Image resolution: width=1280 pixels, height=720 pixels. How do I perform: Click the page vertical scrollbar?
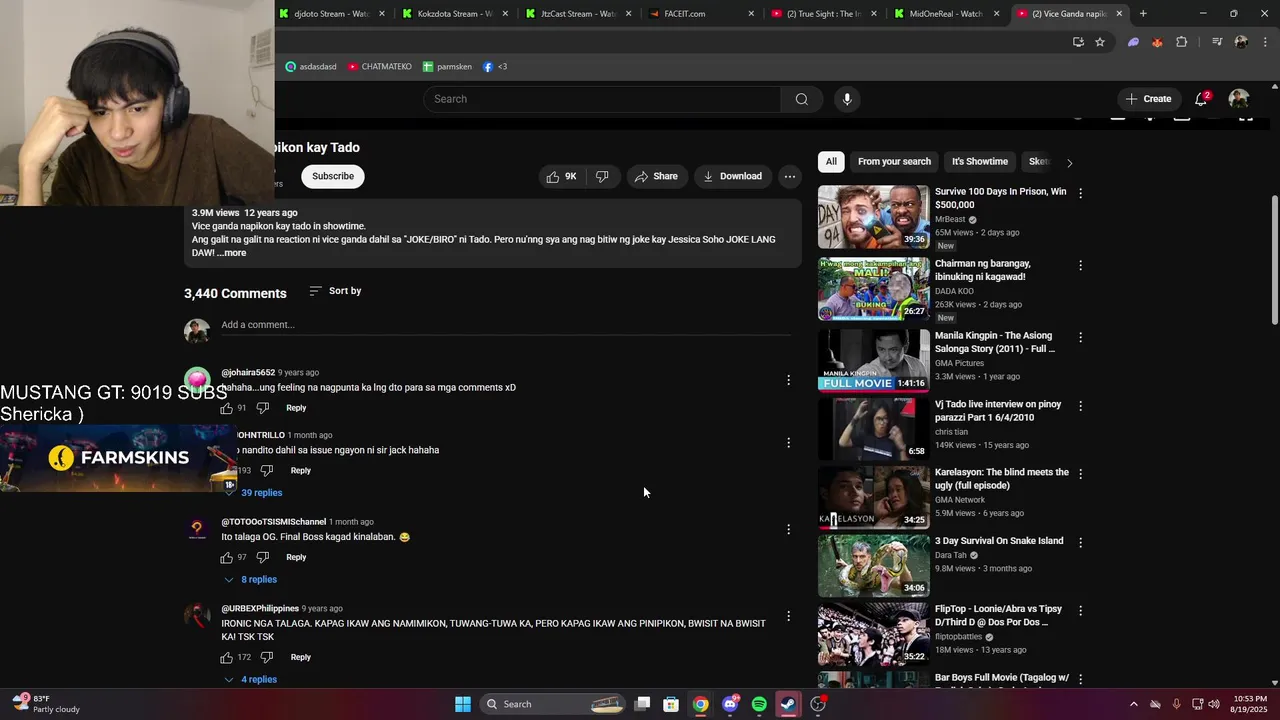(x=1274, y=258)
